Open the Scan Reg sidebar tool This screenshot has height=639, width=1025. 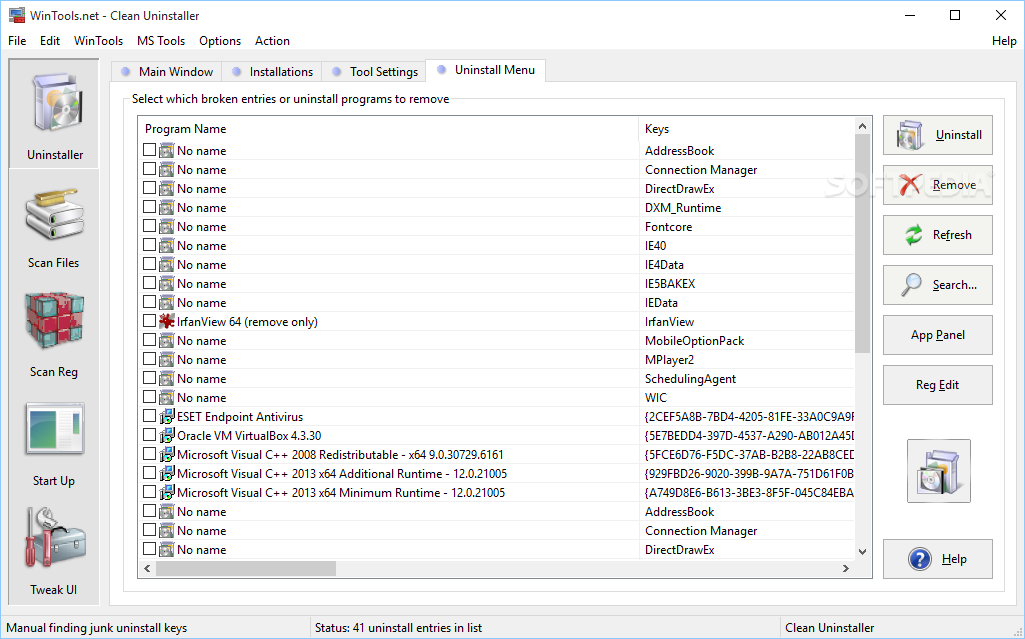click(x=54, y=334)
